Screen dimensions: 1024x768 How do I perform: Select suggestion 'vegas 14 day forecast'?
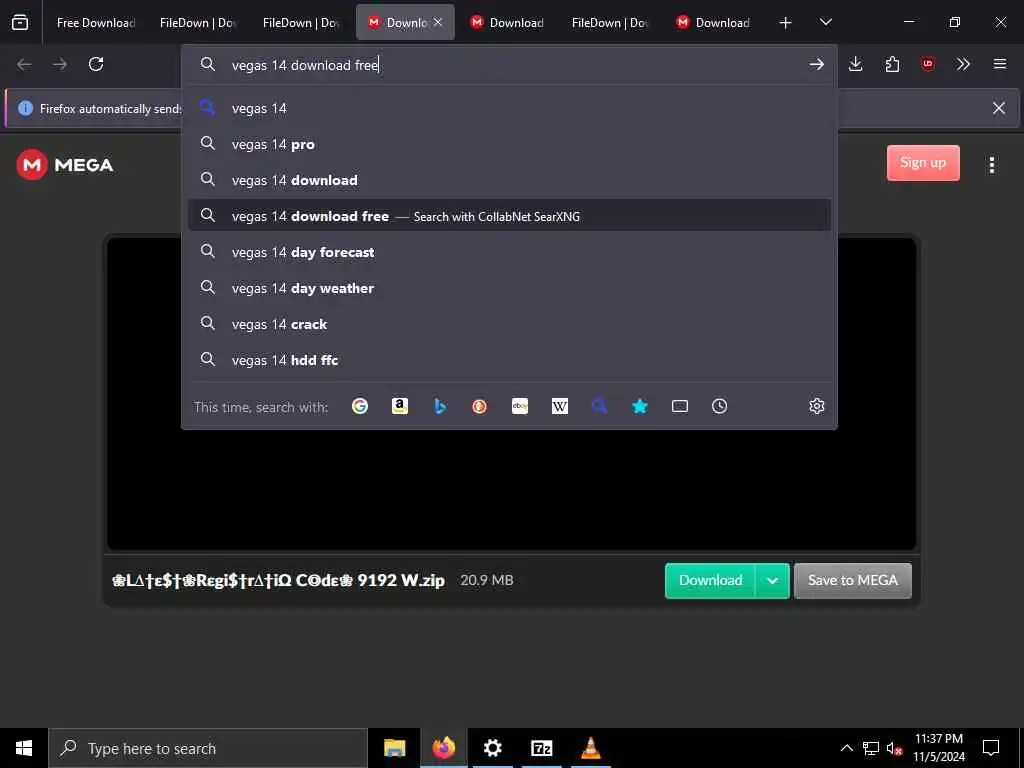coord(509,252)
